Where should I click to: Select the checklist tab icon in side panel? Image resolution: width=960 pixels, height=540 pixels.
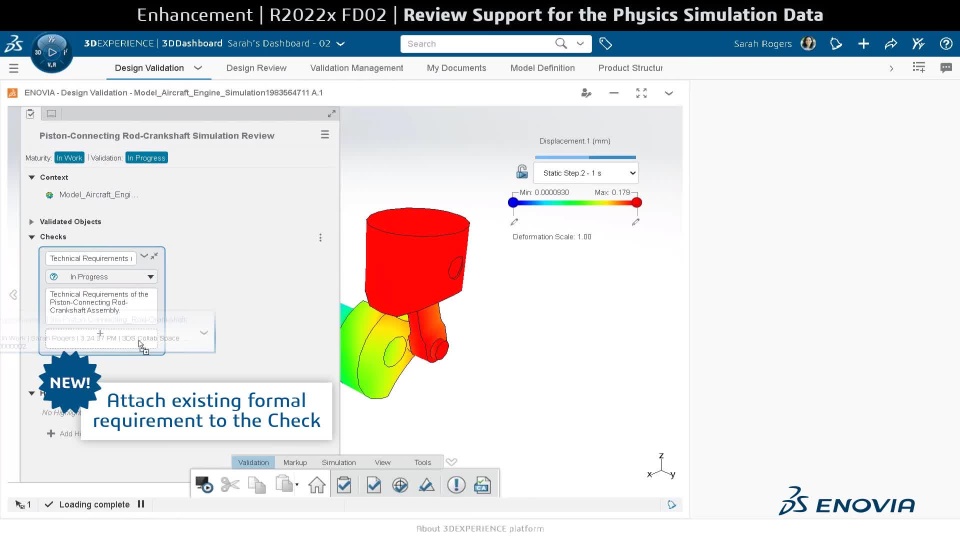[x=30, y=114]
